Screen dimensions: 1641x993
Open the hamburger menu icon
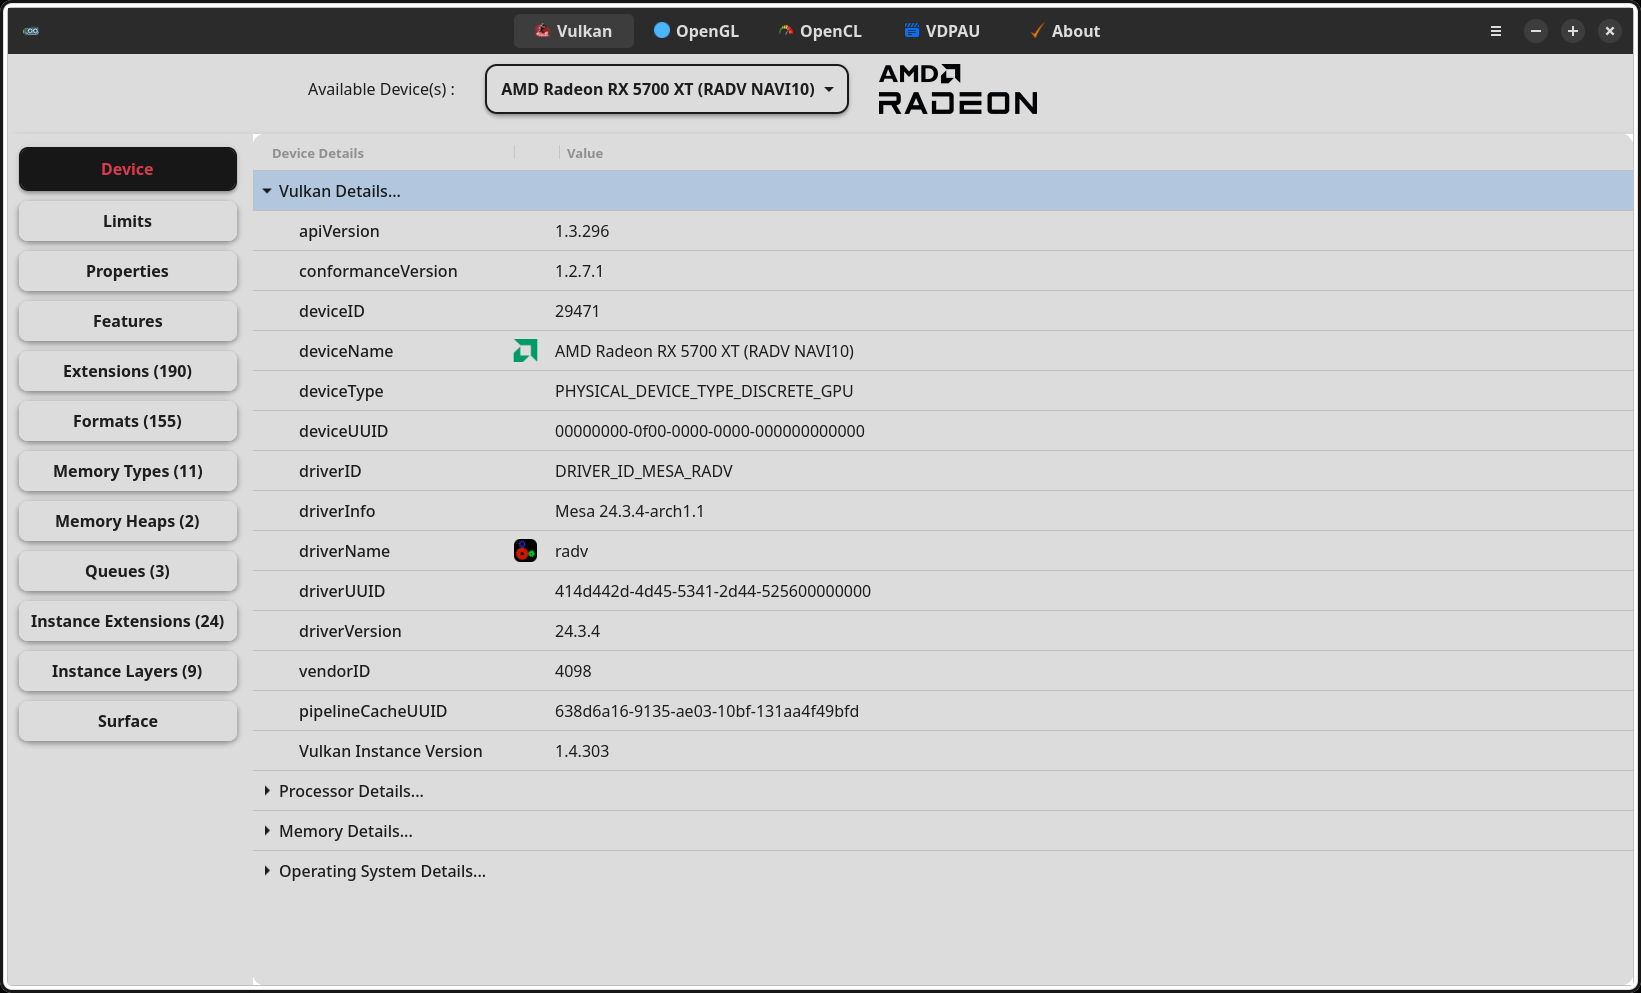click(1495, 31)
